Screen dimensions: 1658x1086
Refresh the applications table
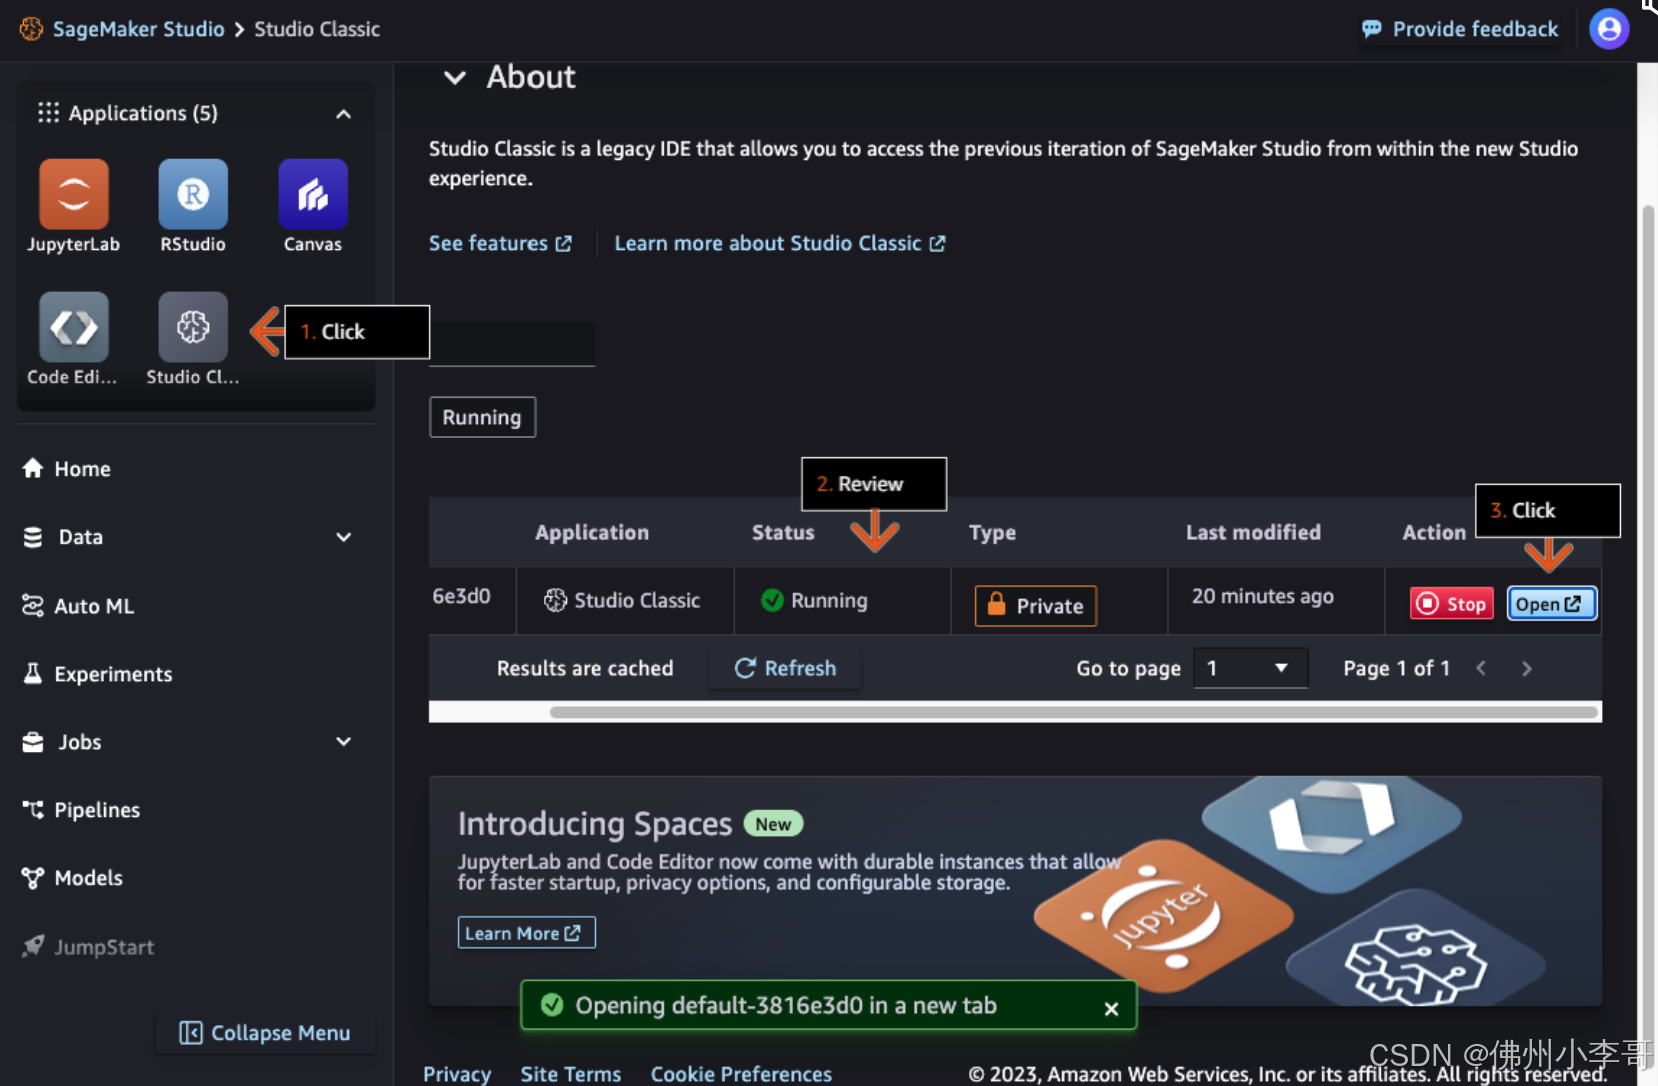pyautogui.click(x=785, y=668)
